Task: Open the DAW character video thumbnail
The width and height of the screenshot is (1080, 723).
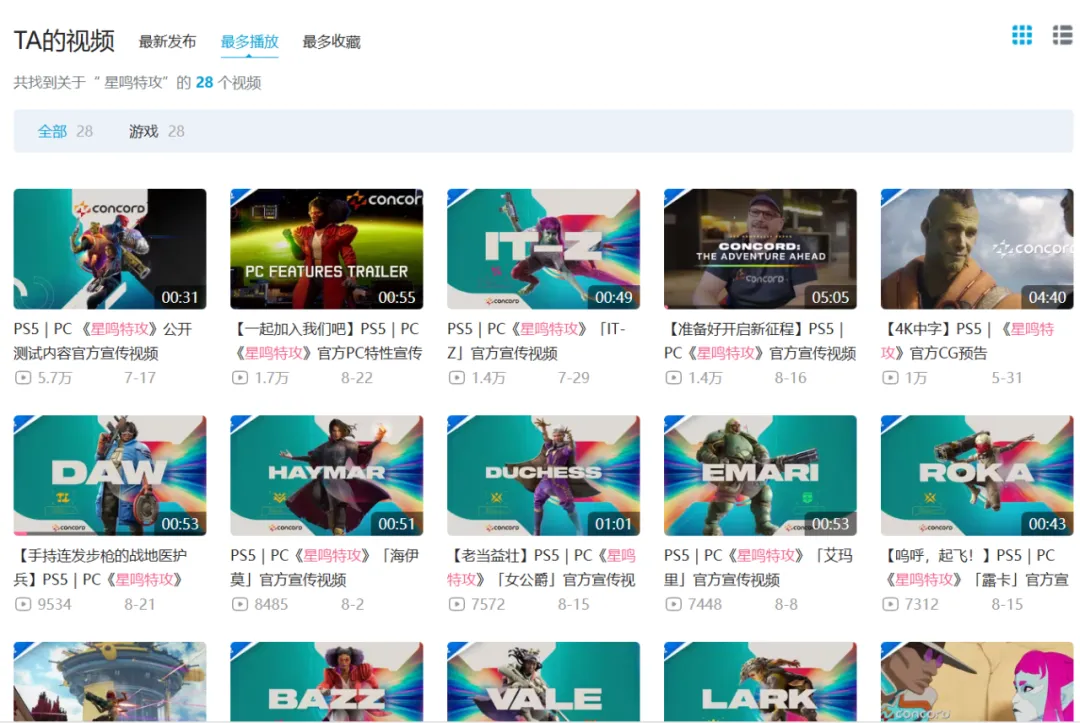Action: [110, 475]
